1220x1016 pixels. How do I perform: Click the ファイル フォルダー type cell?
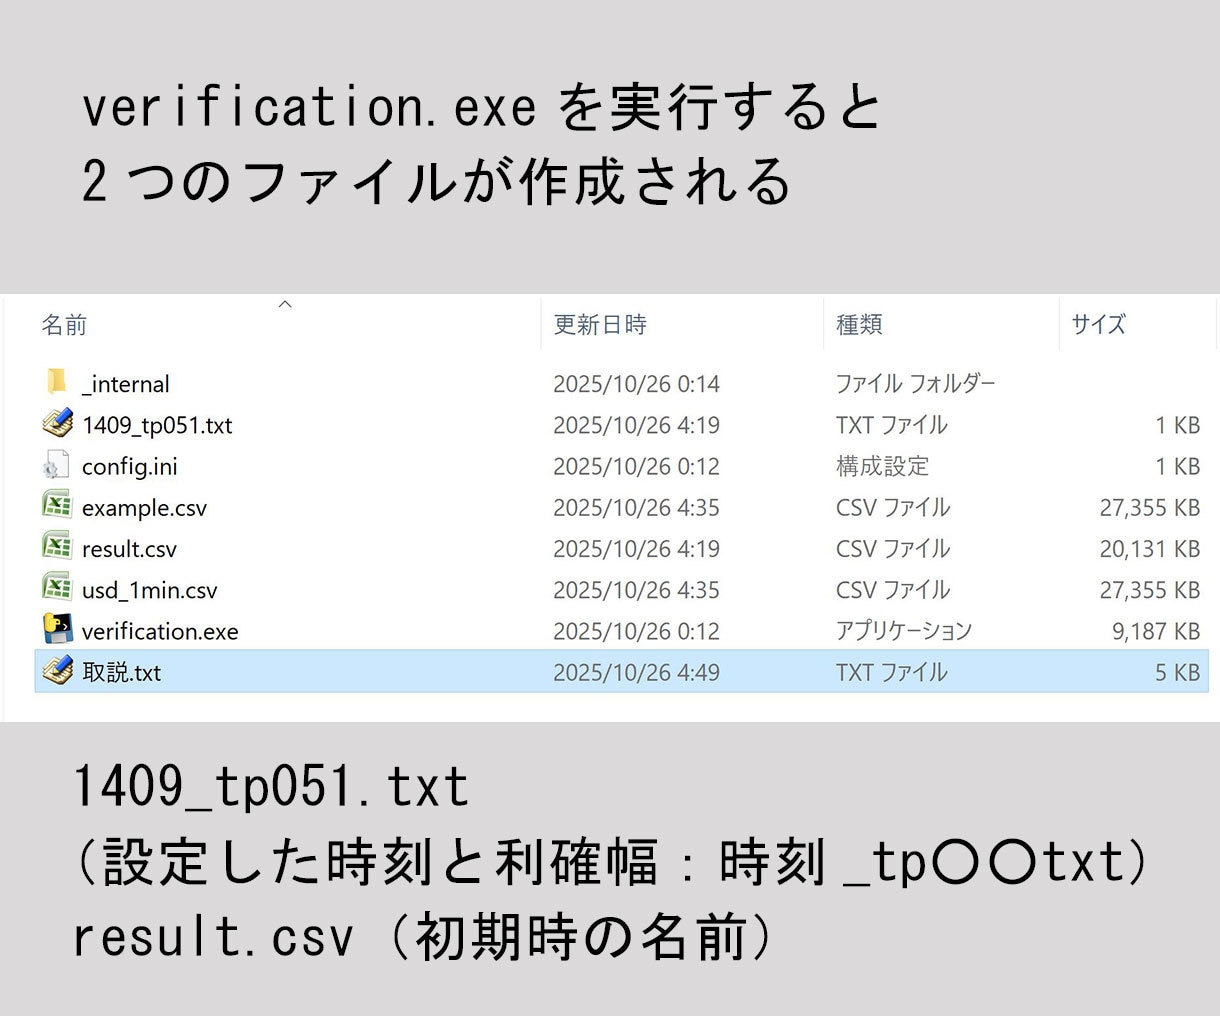(x=915, y=384)
